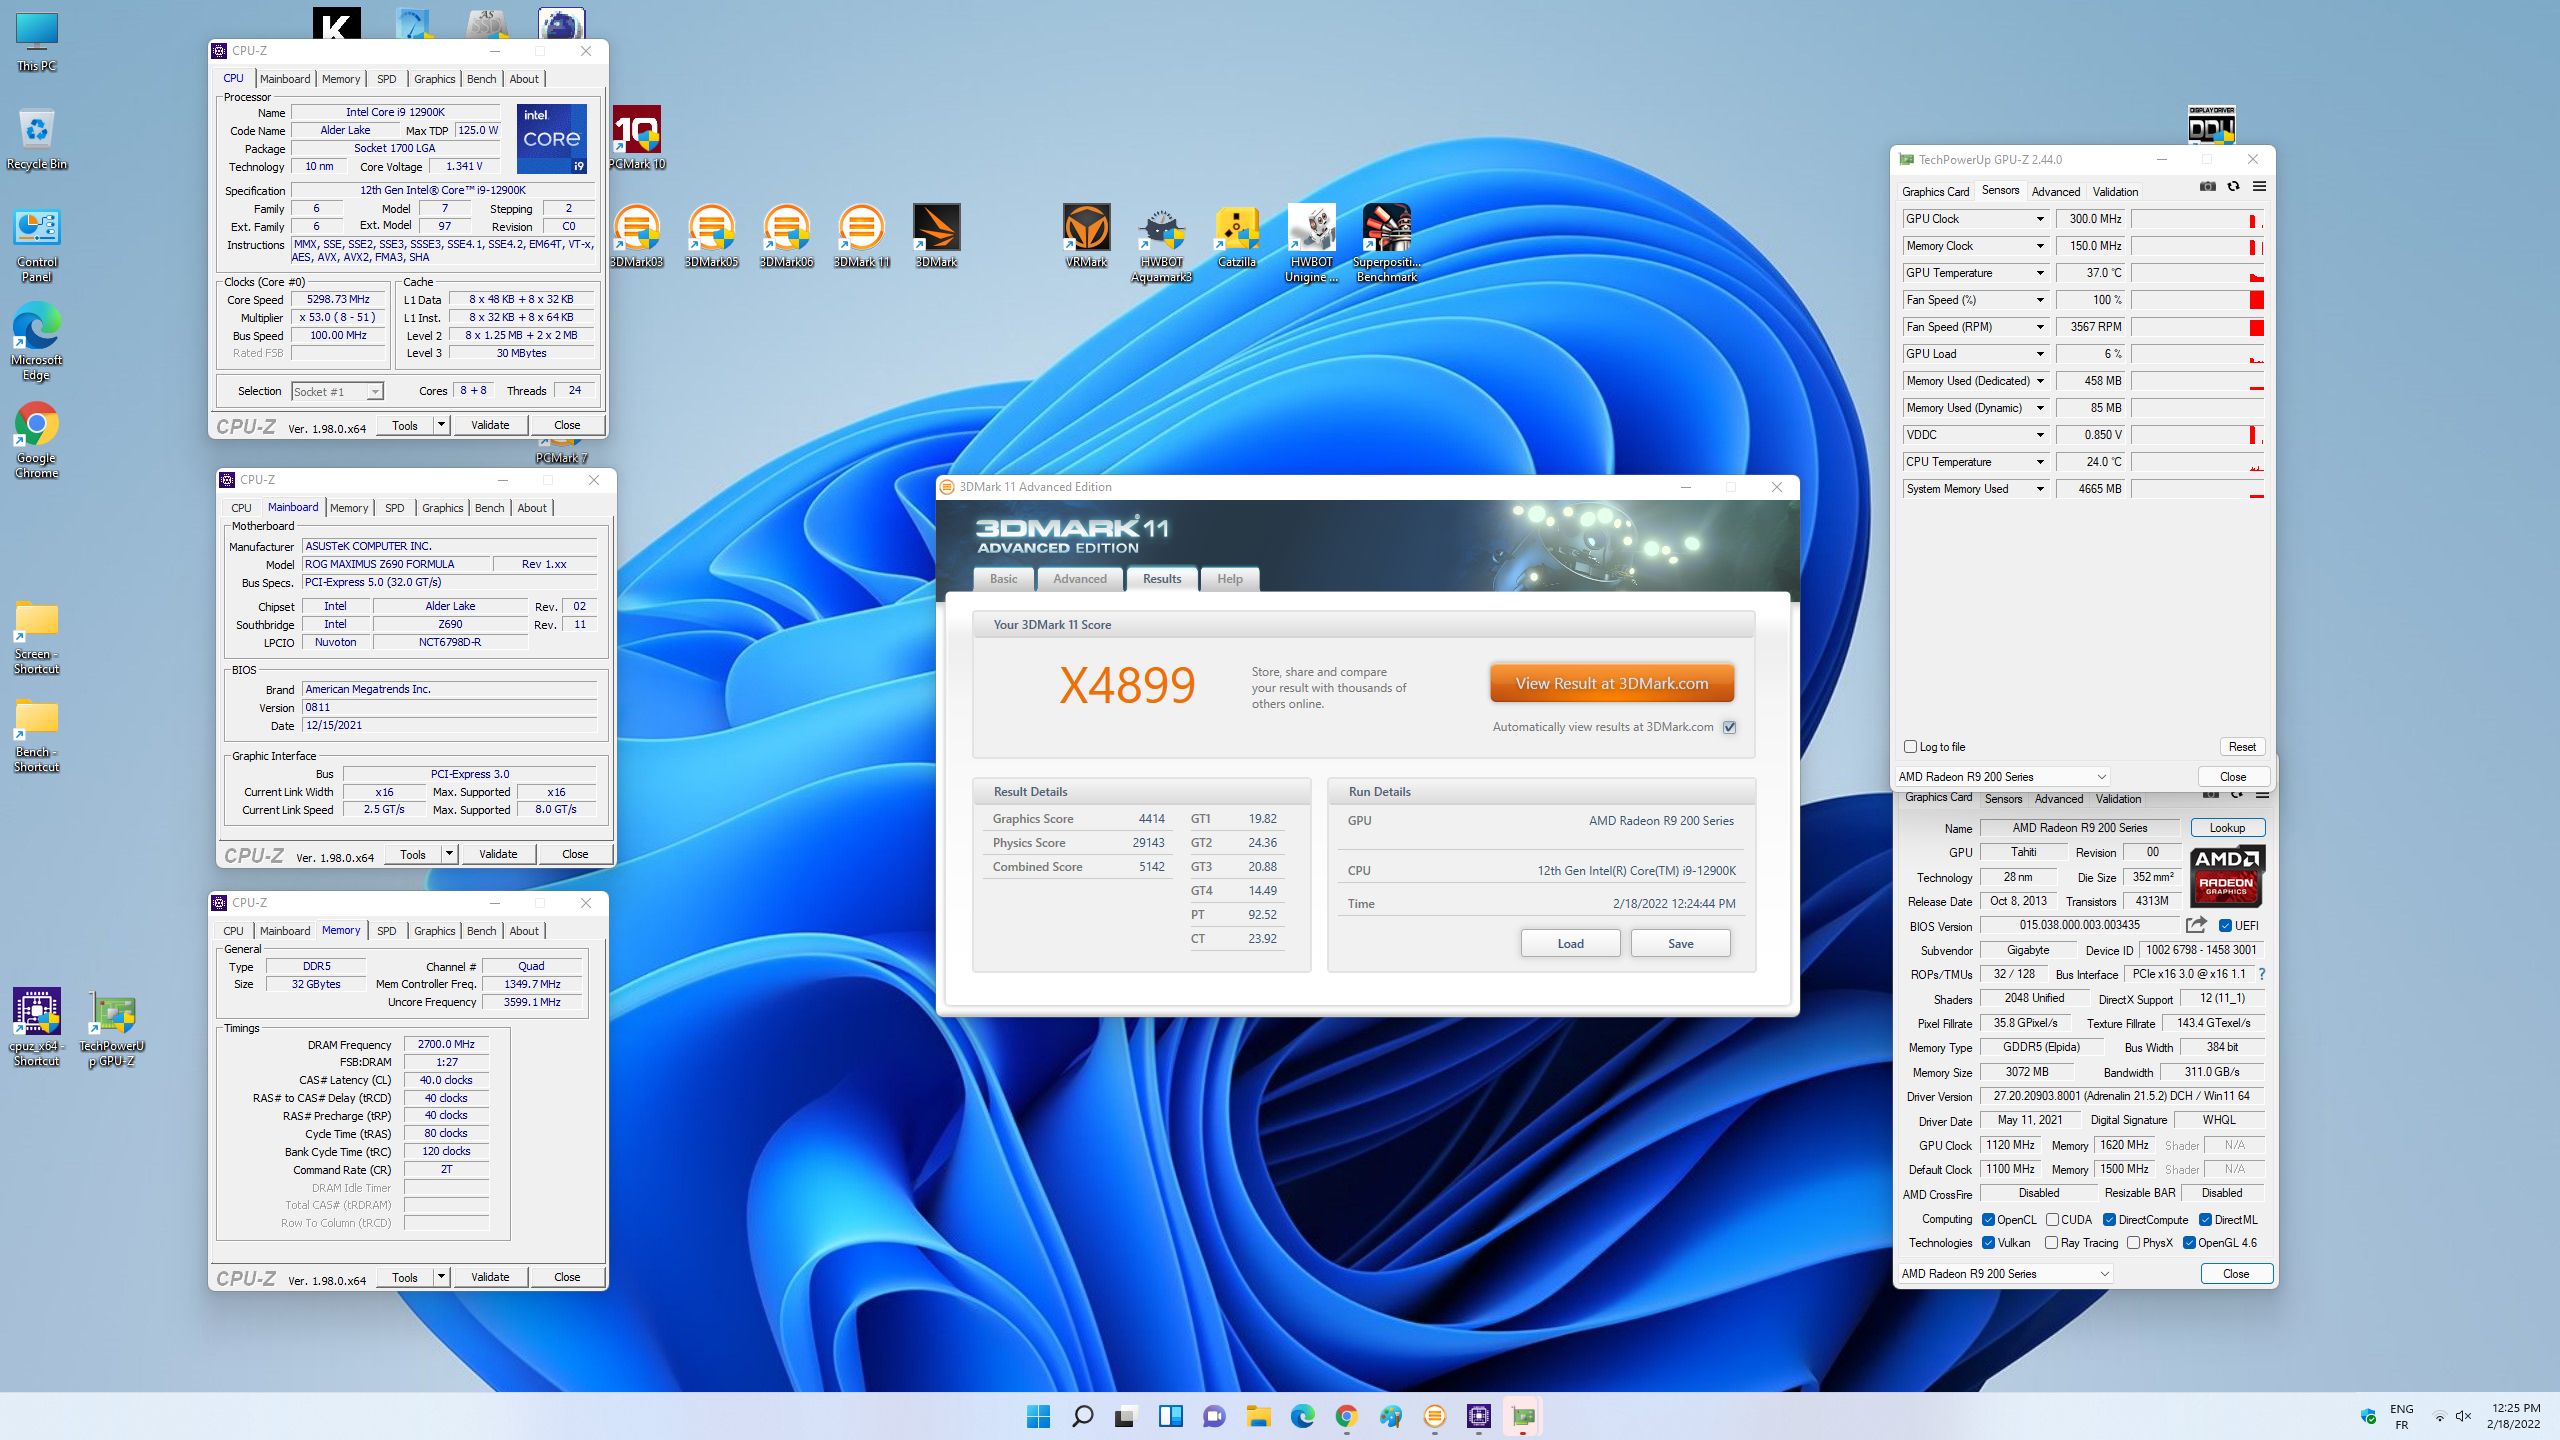Toggle the UEFI checkbox in GPU-Z
This screenshot has height=1440, width=2560.
(x=2225, y=926)
